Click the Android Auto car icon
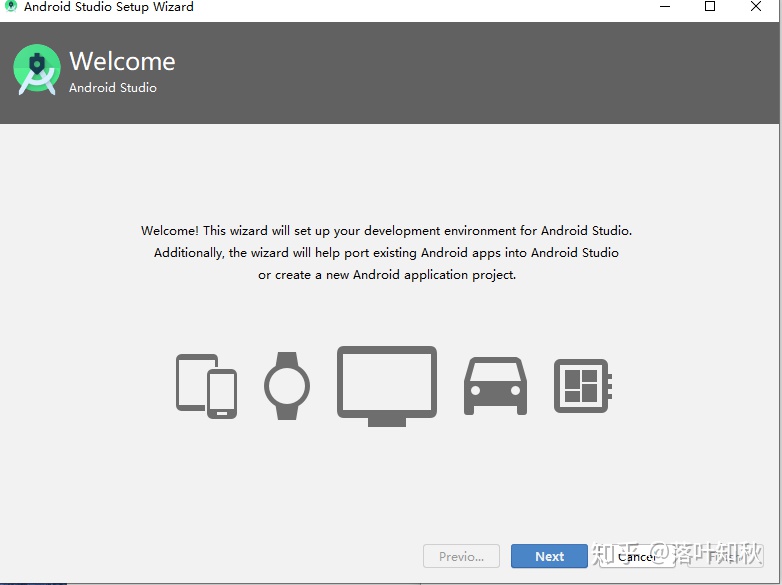The height and width of the screenshot is (585, 782). point(495,386)
